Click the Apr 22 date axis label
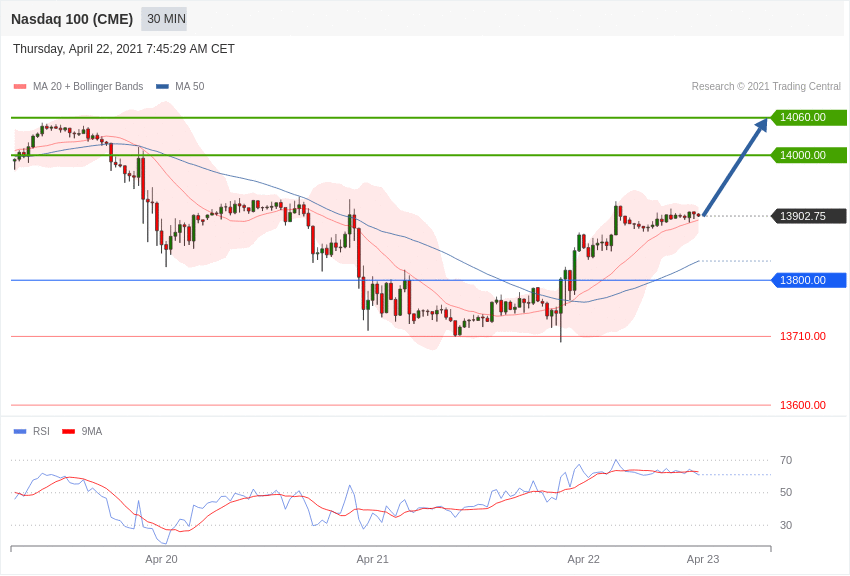This screenshot has height=576, width=850. 583,560
